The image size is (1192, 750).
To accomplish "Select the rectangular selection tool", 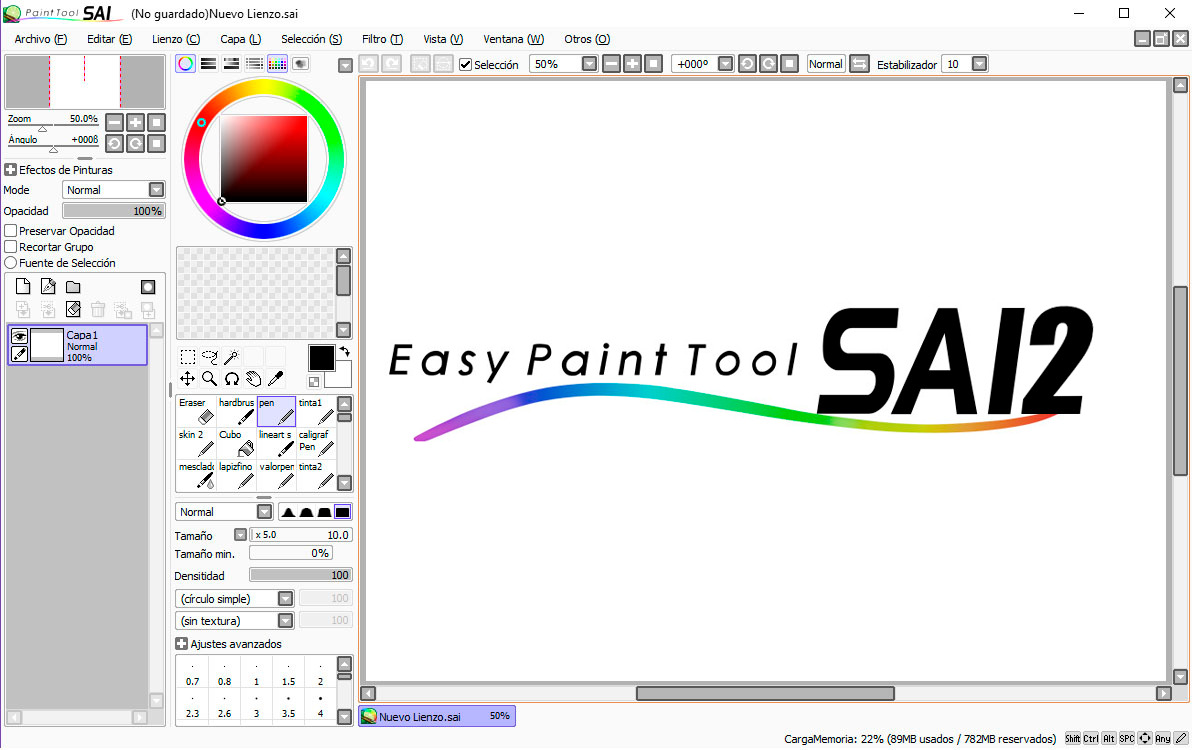I will tap(187, 356).
